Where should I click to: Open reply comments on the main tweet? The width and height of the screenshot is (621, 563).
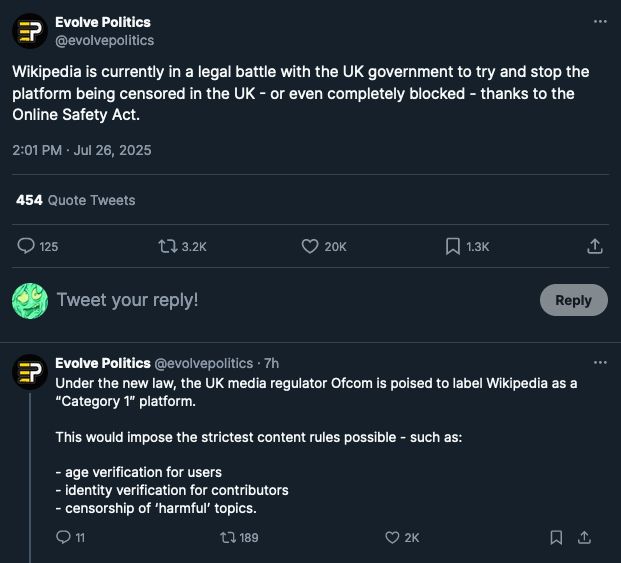38,246
